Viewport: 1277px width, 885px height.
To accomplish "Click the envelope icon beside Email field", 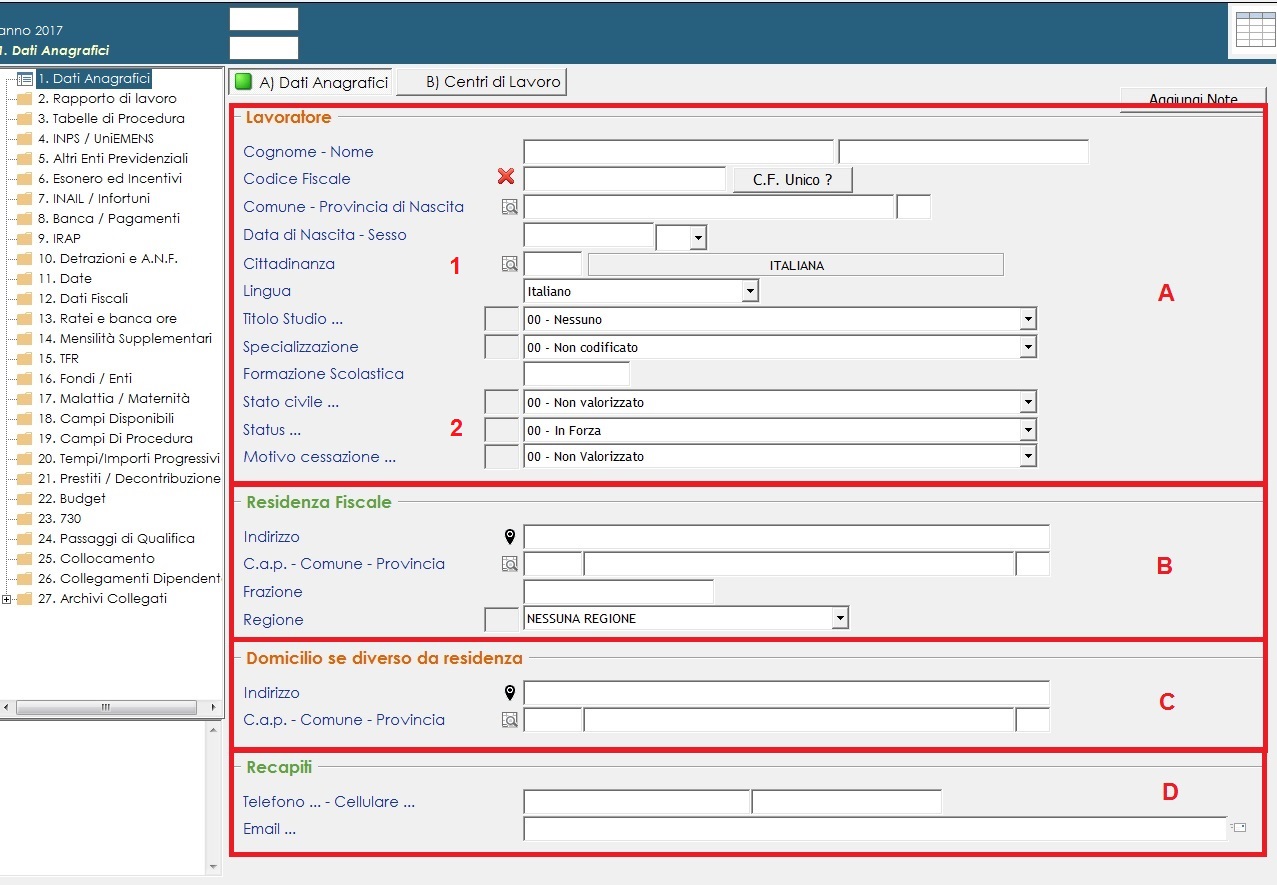I will (1239, 828).
